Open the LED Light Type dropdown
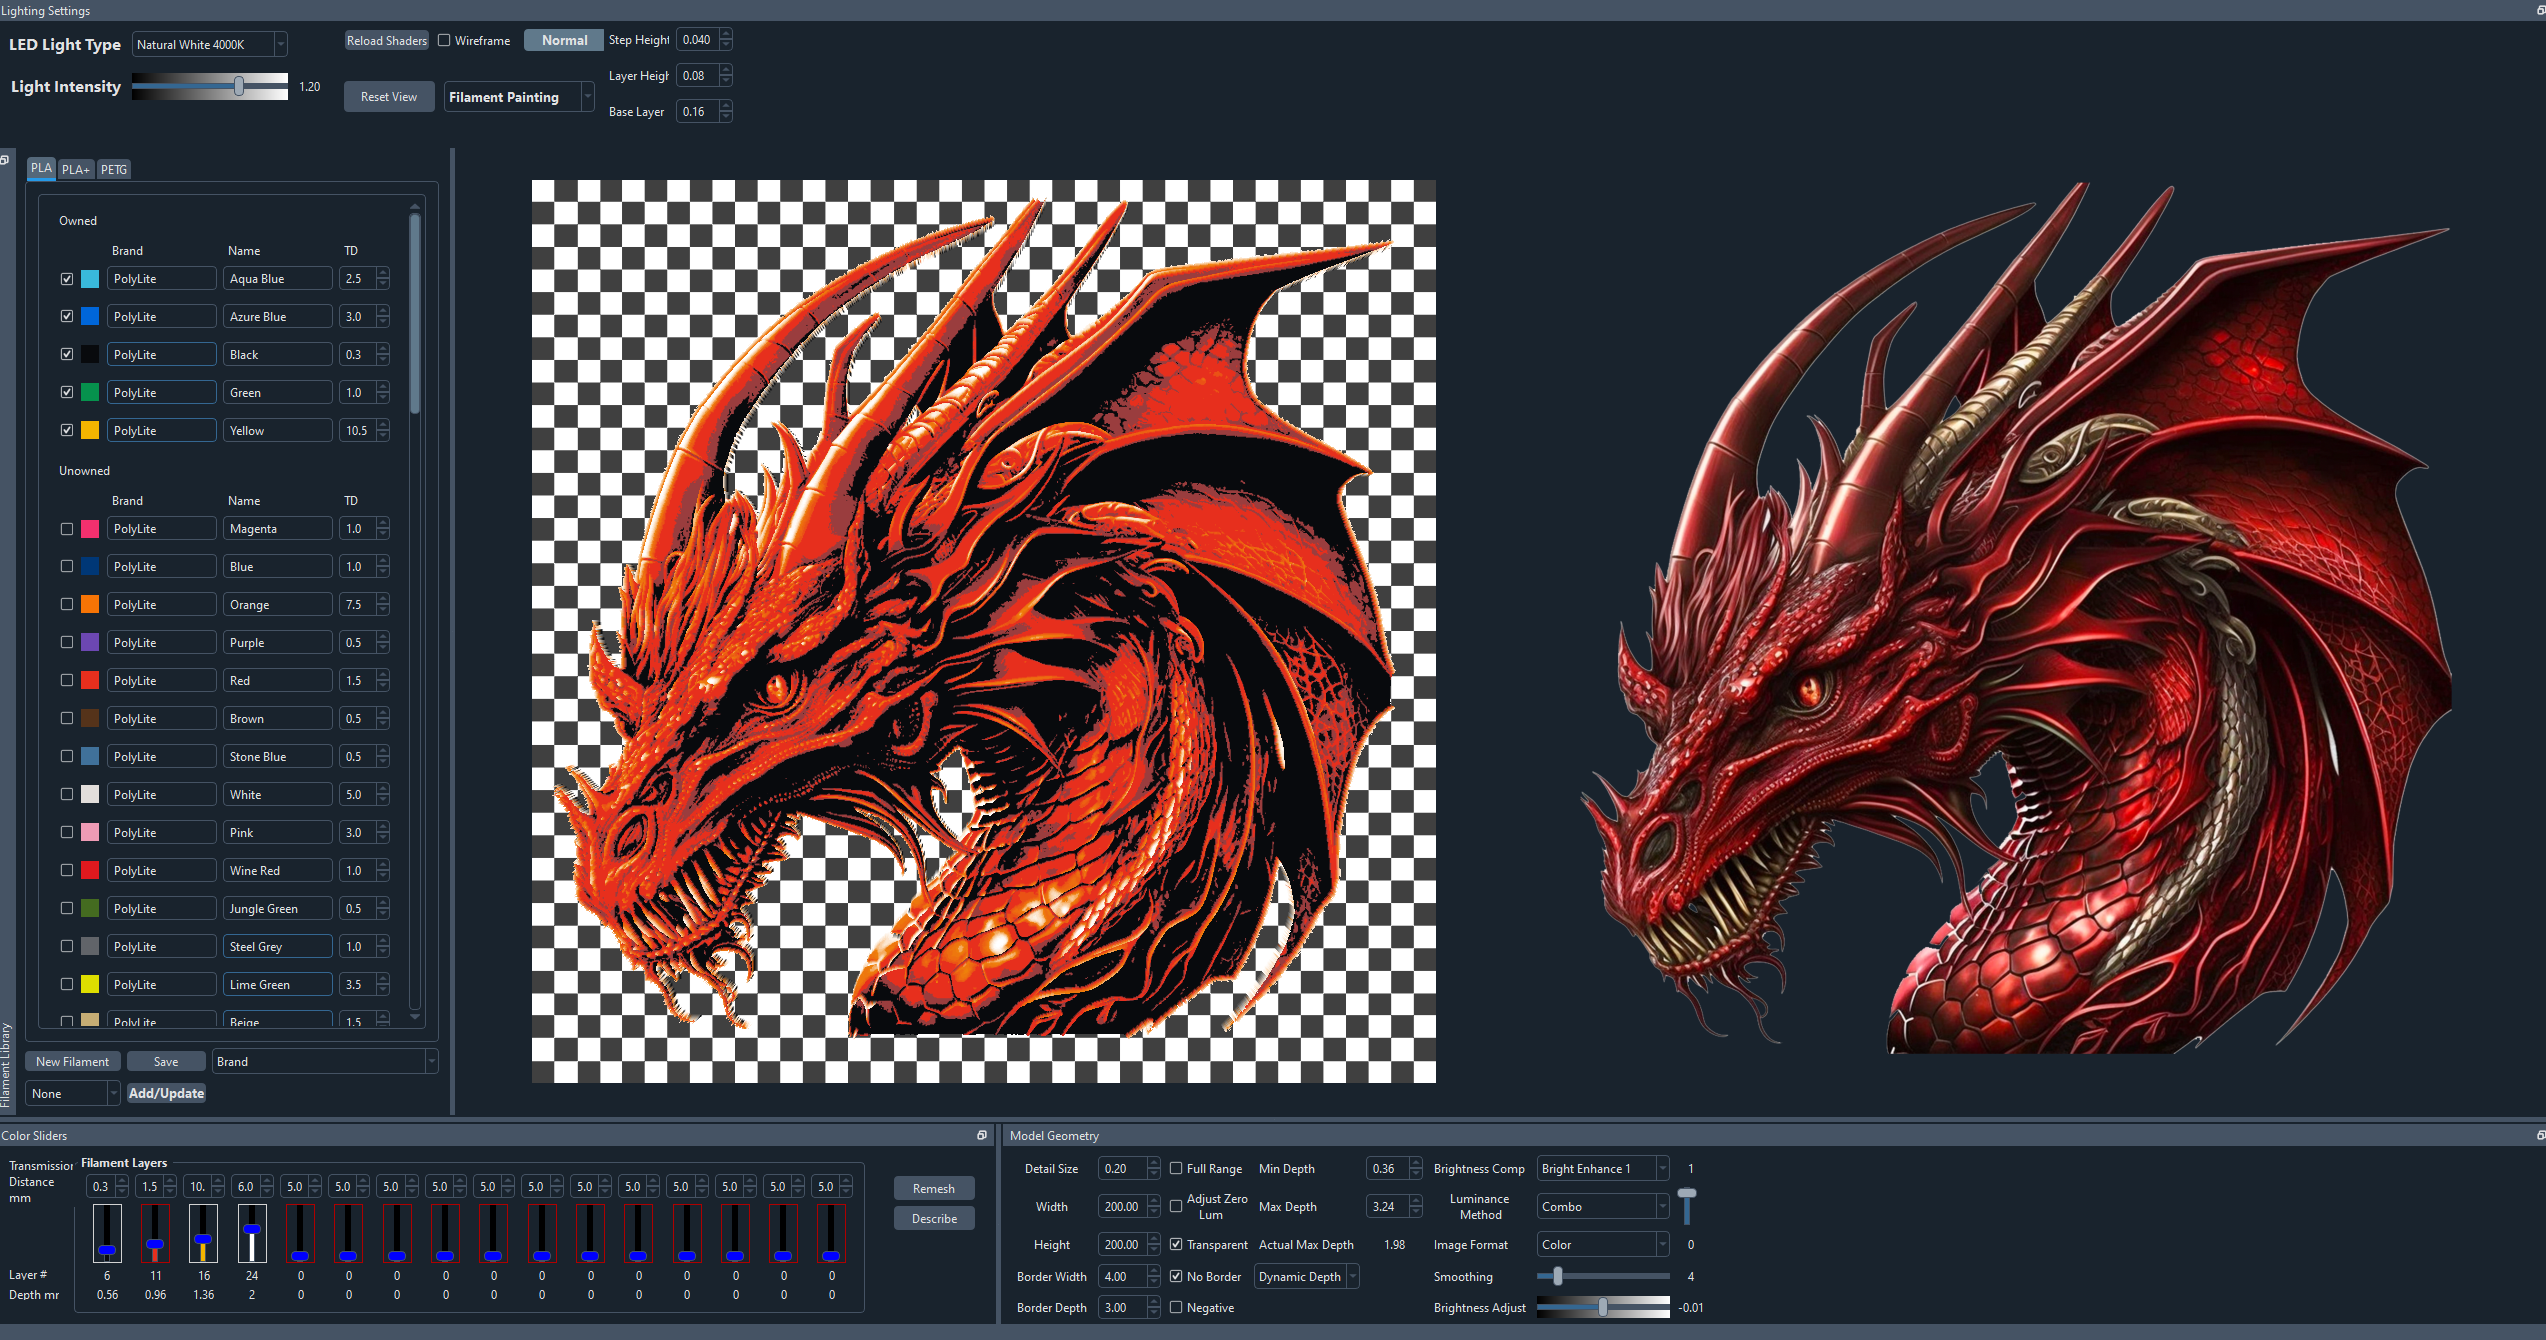 pos(209,45)
